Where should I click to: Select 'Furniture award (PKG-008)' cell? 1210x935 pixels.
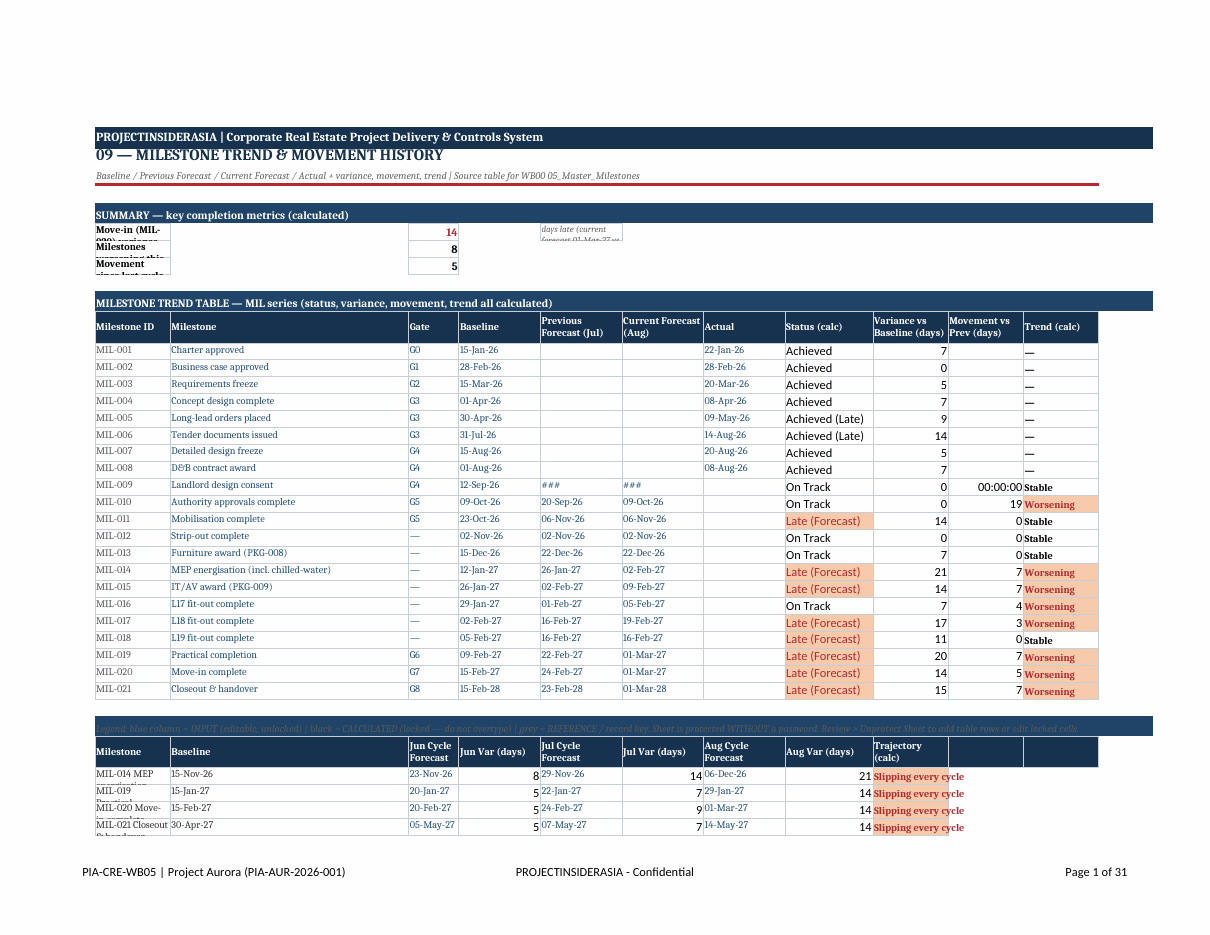(x=289, y=554)
